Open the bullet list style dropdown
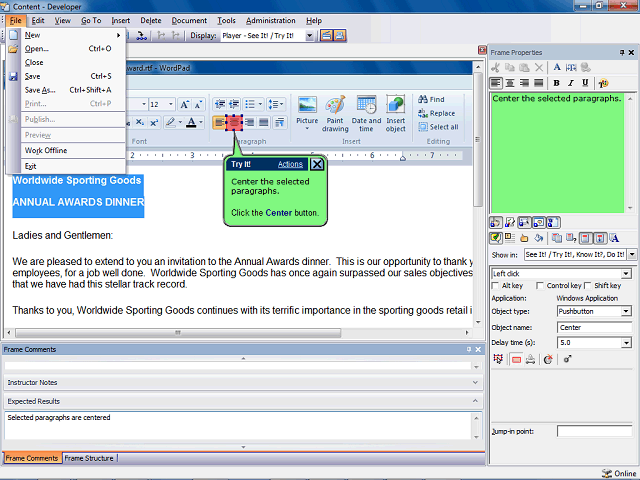 [260, 104]
